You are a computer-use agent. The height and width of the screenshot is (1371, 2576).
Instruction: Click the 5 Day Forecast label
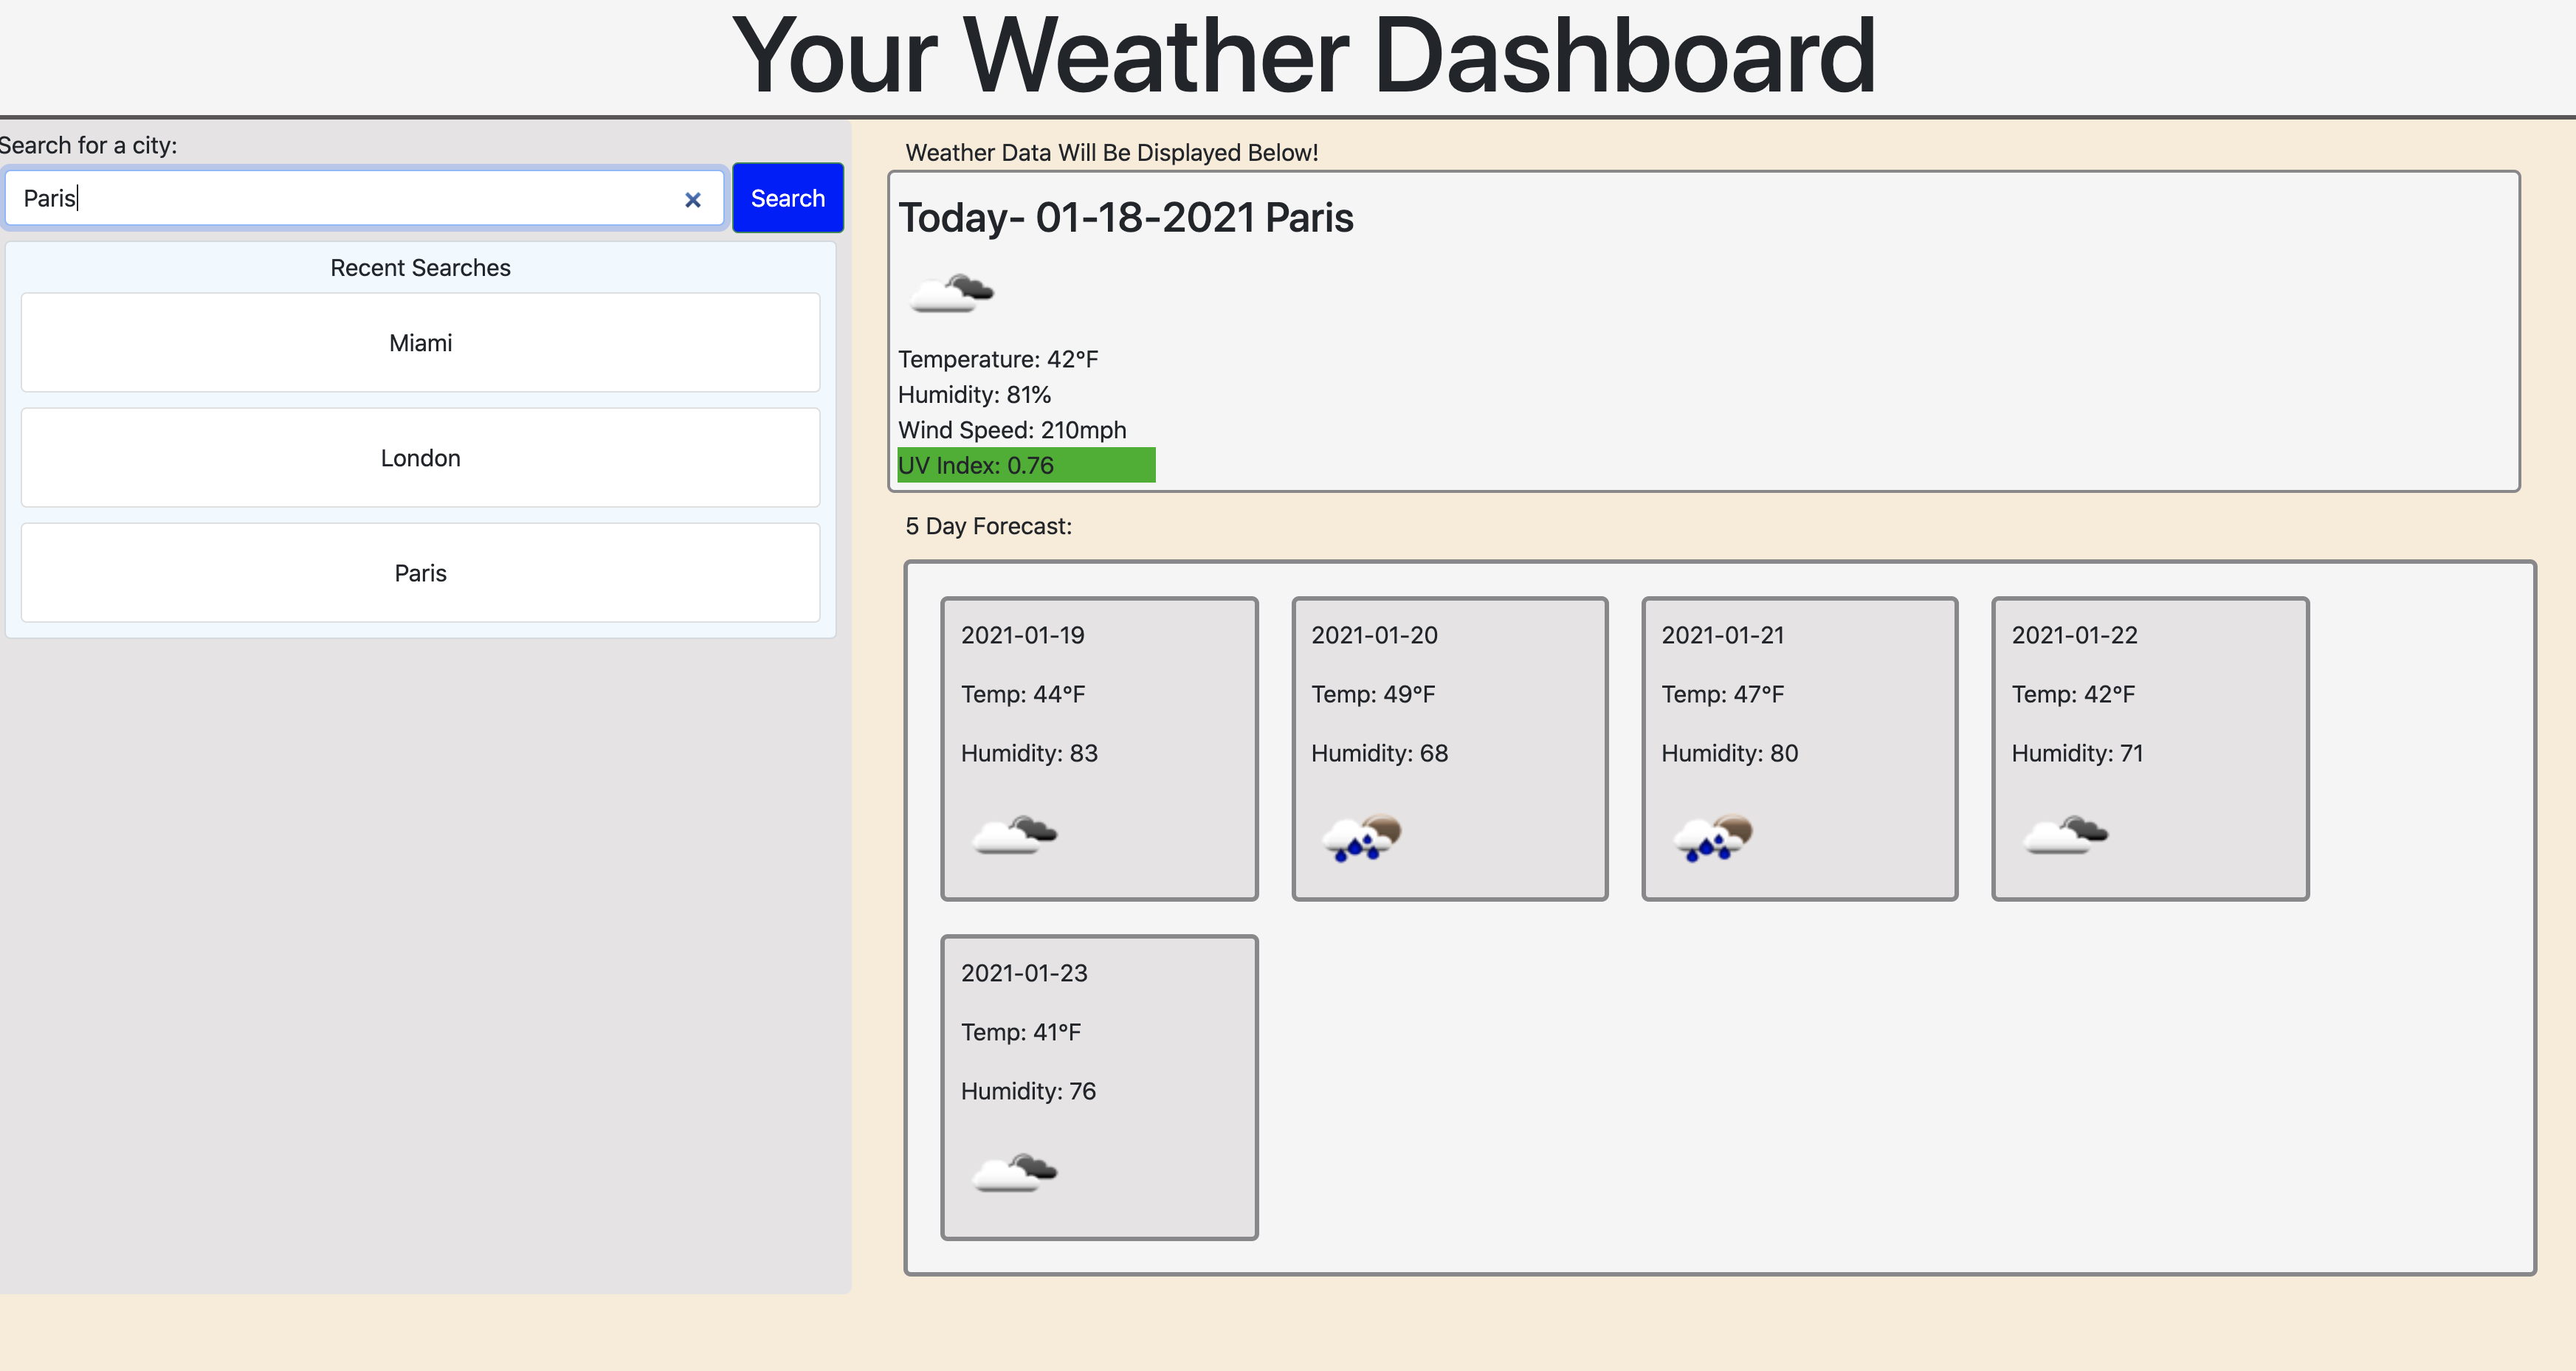[988, 526]
